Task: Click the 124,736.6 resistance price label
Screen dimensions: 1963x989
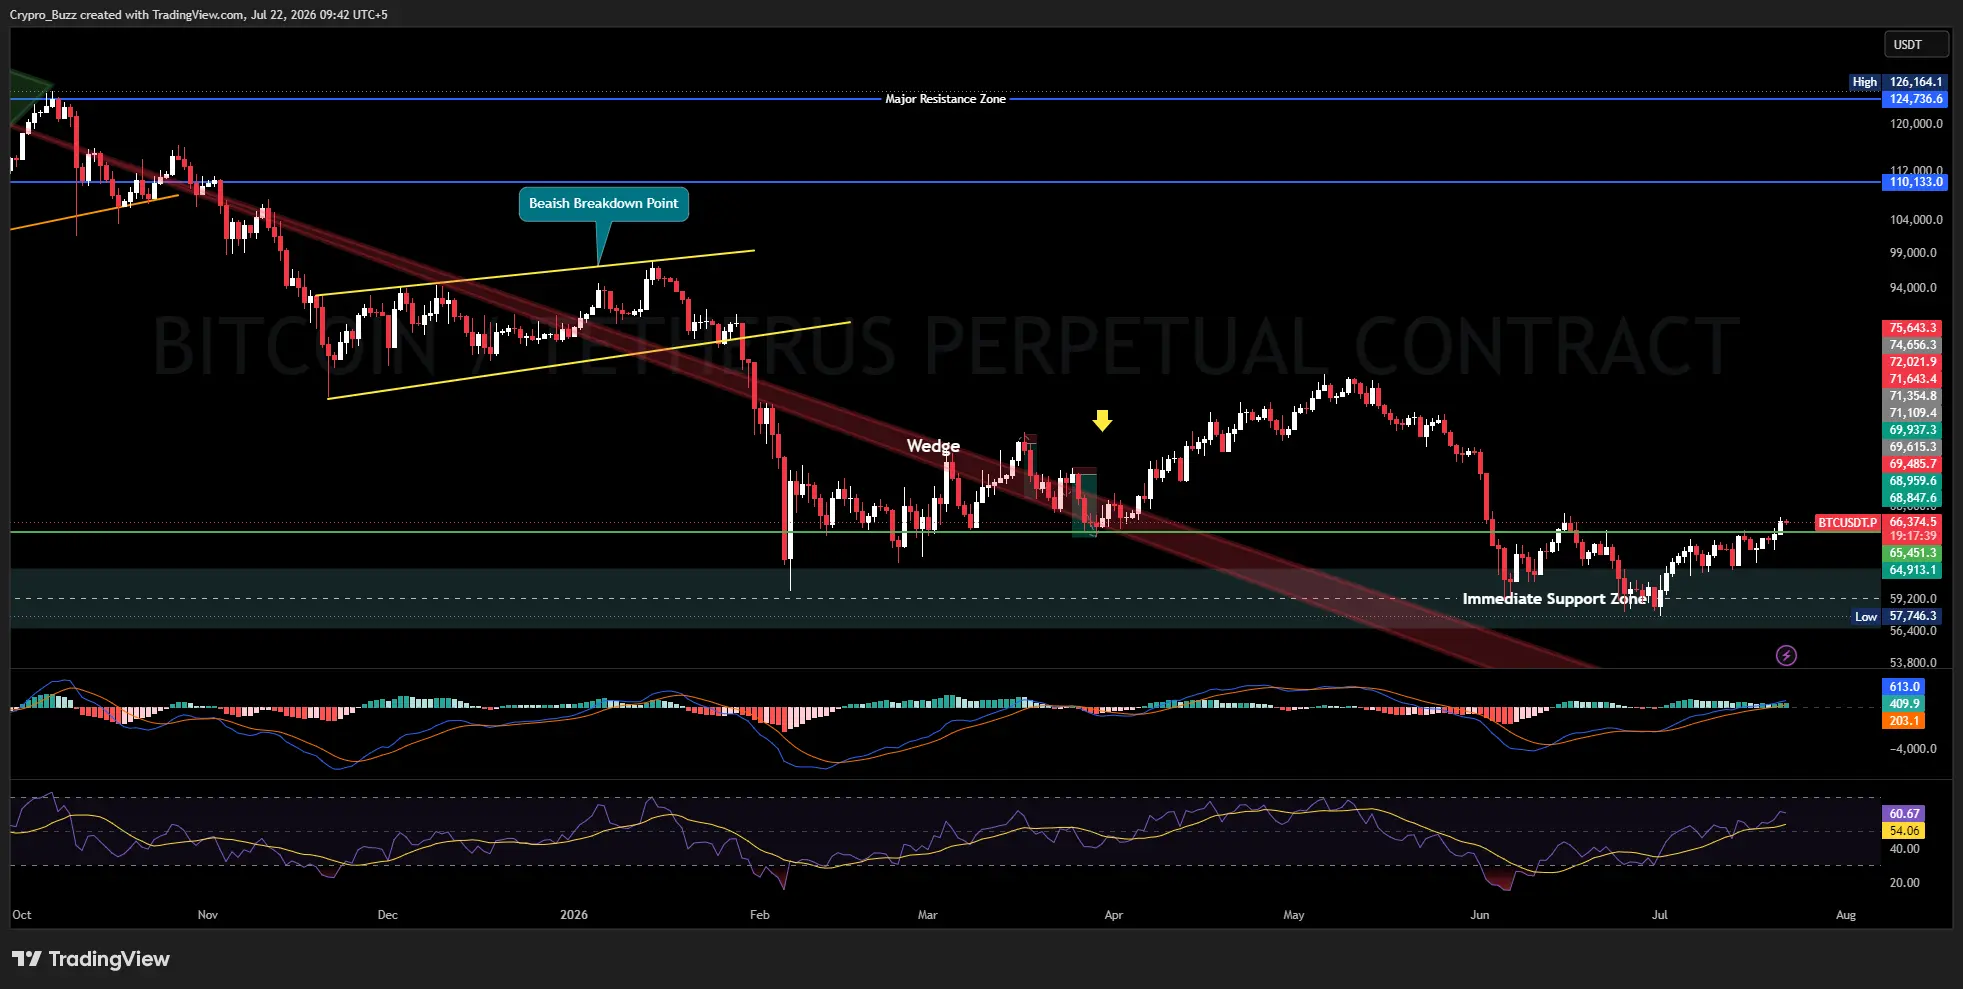Action: click(1916, 99)
